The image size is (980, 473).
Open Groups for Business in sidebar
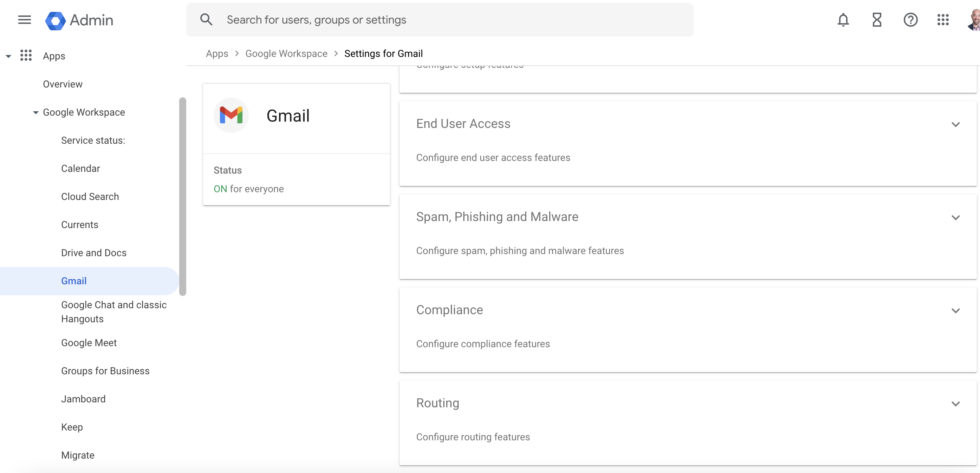105,371
